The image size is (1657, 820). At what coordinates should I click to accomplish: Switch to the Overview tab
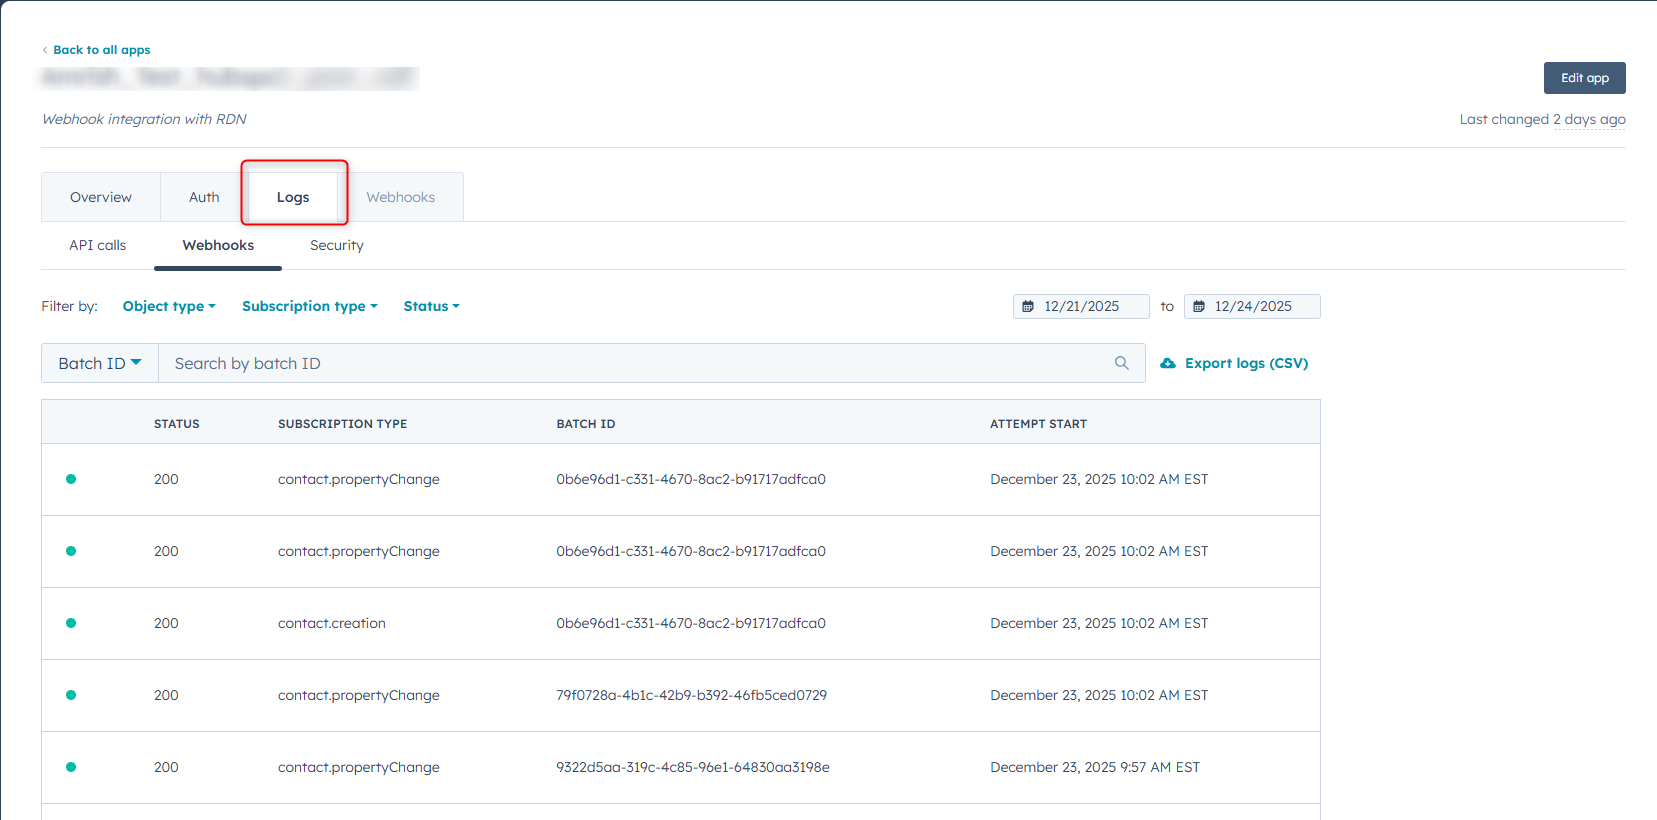101,197
